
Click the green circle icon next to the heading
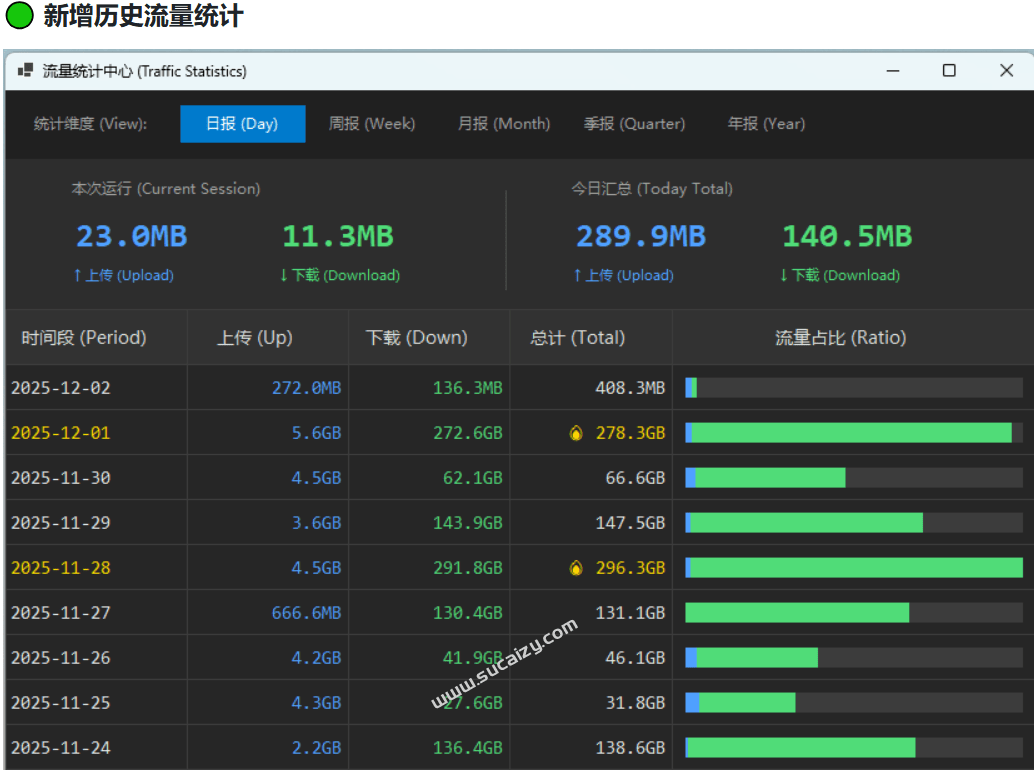19,17
